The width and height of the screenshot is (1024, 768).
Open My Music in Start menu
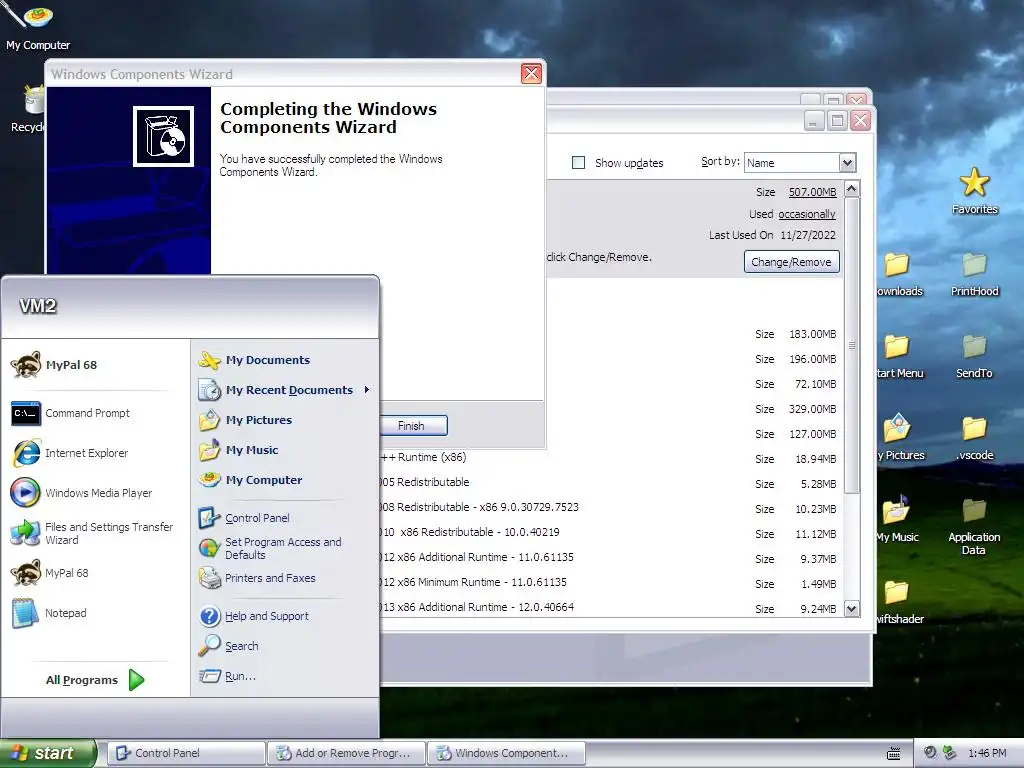[239, 450]
